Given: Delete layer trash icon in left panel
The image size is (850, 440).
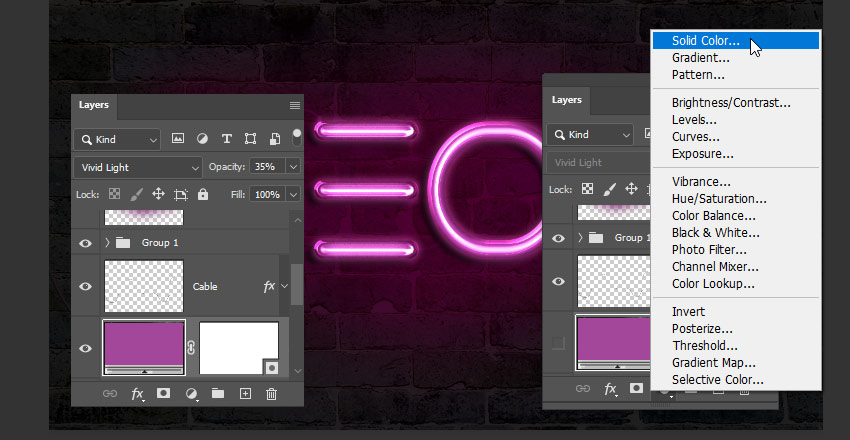Looking at the screenshot, I should pyautogui.click(x=272, y=393).
